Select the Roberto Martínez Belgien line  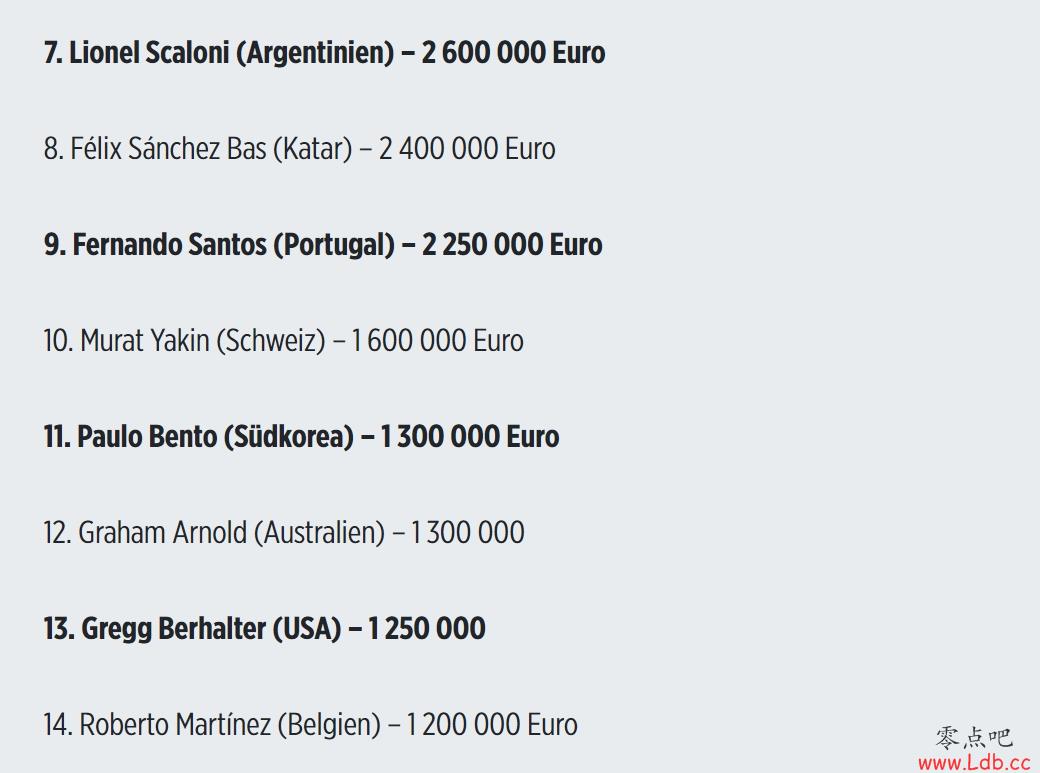point(310,725)
